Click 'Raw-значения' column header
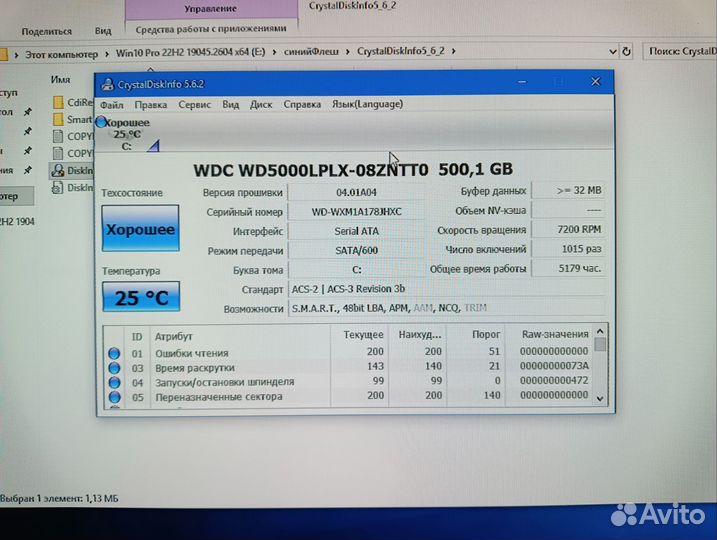The height and width of the screenshot is (540, 717). pos(554,336)
